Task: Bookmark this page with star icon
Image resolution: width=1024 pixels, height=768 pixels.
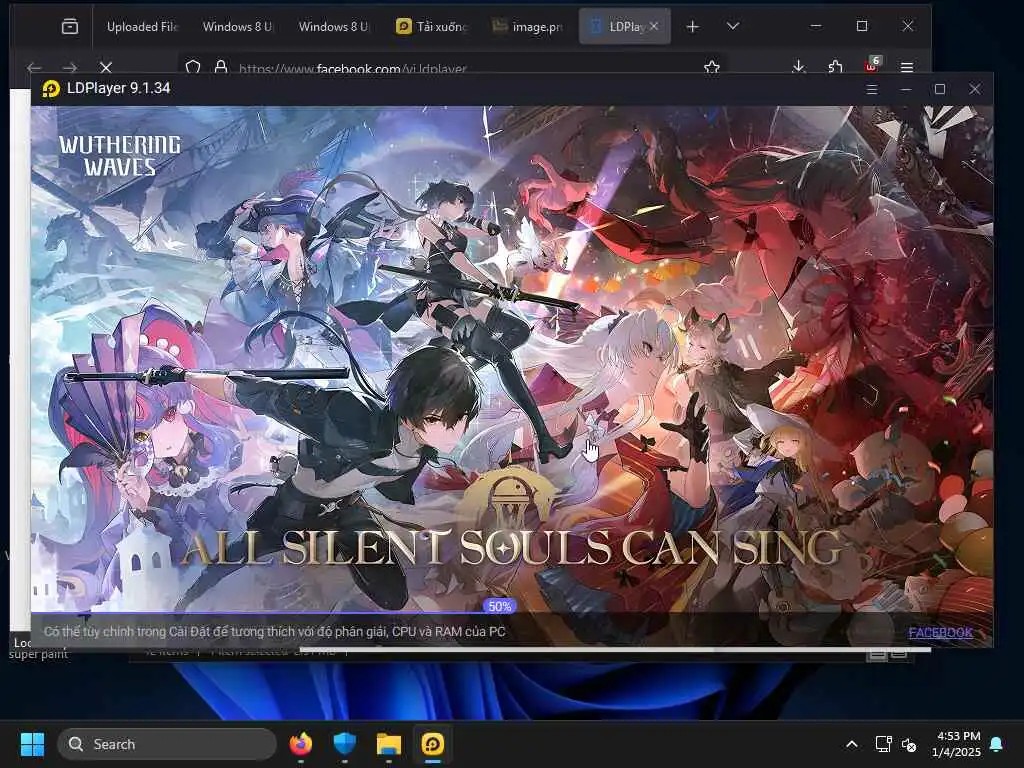Action: point(712,67)
